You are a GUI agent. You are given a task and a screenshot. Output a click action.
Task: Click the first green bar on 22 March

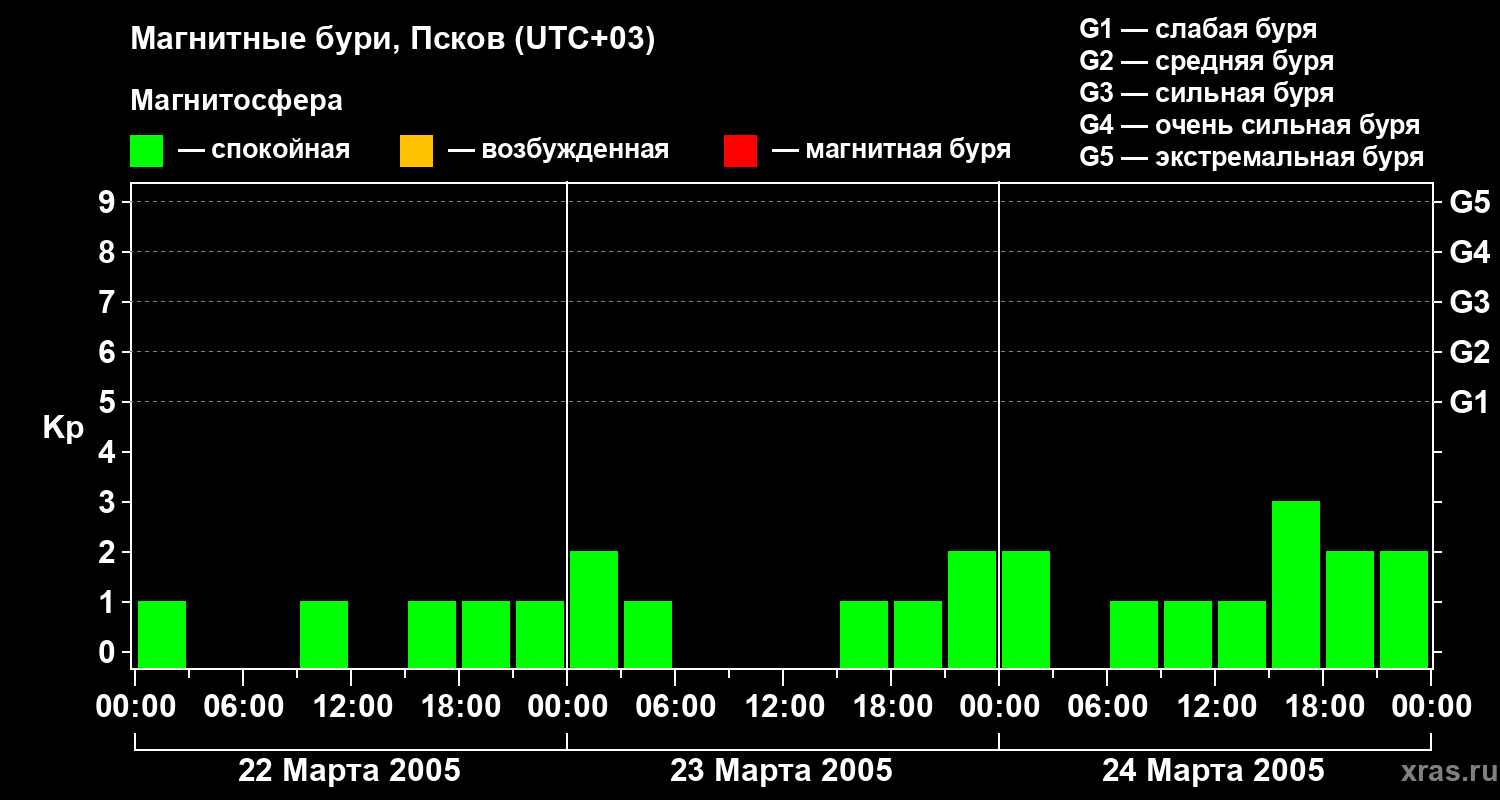[162, 634]
